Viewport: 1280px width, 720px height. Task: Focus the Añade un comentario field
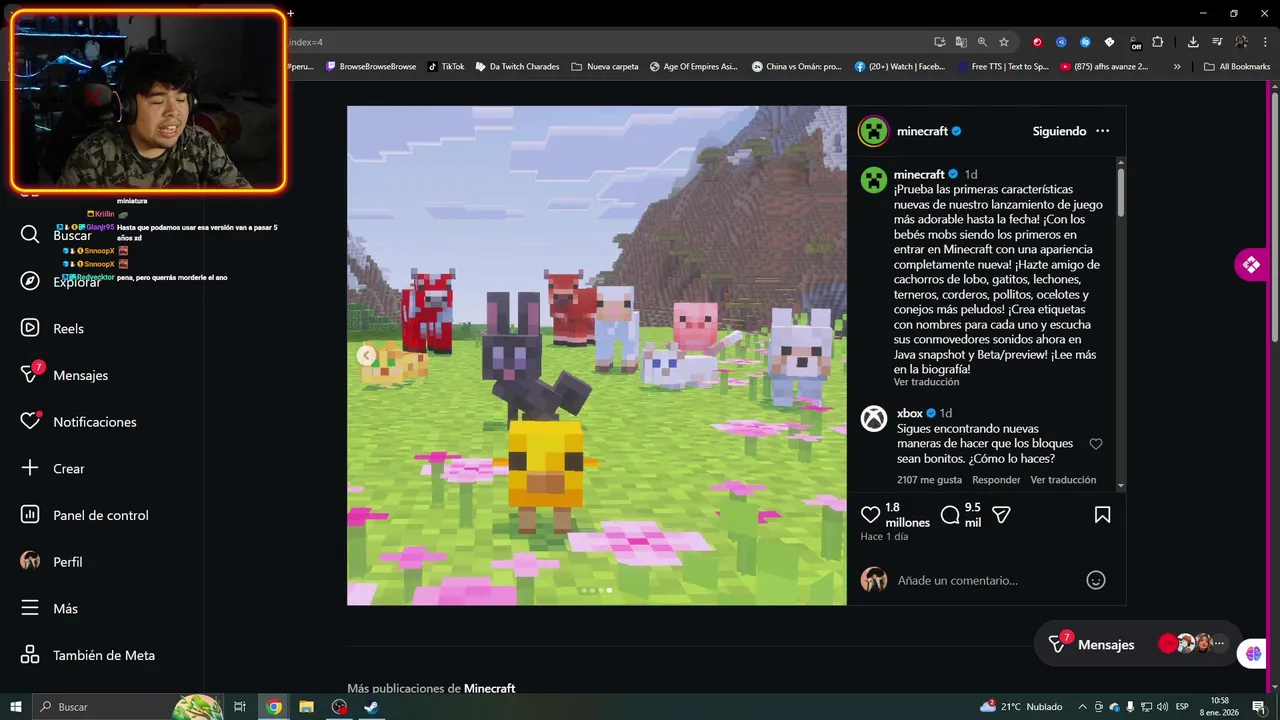click(985, 580)
